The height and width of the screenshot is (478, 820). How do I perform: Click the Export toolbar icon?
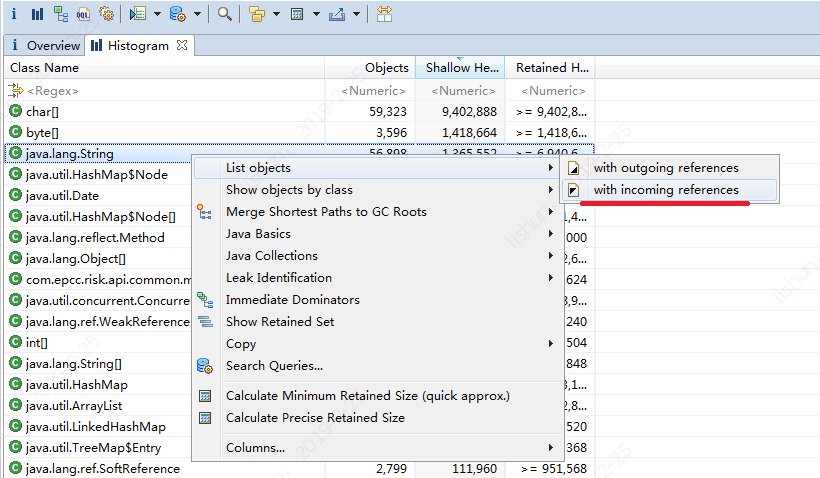[337, 14]
